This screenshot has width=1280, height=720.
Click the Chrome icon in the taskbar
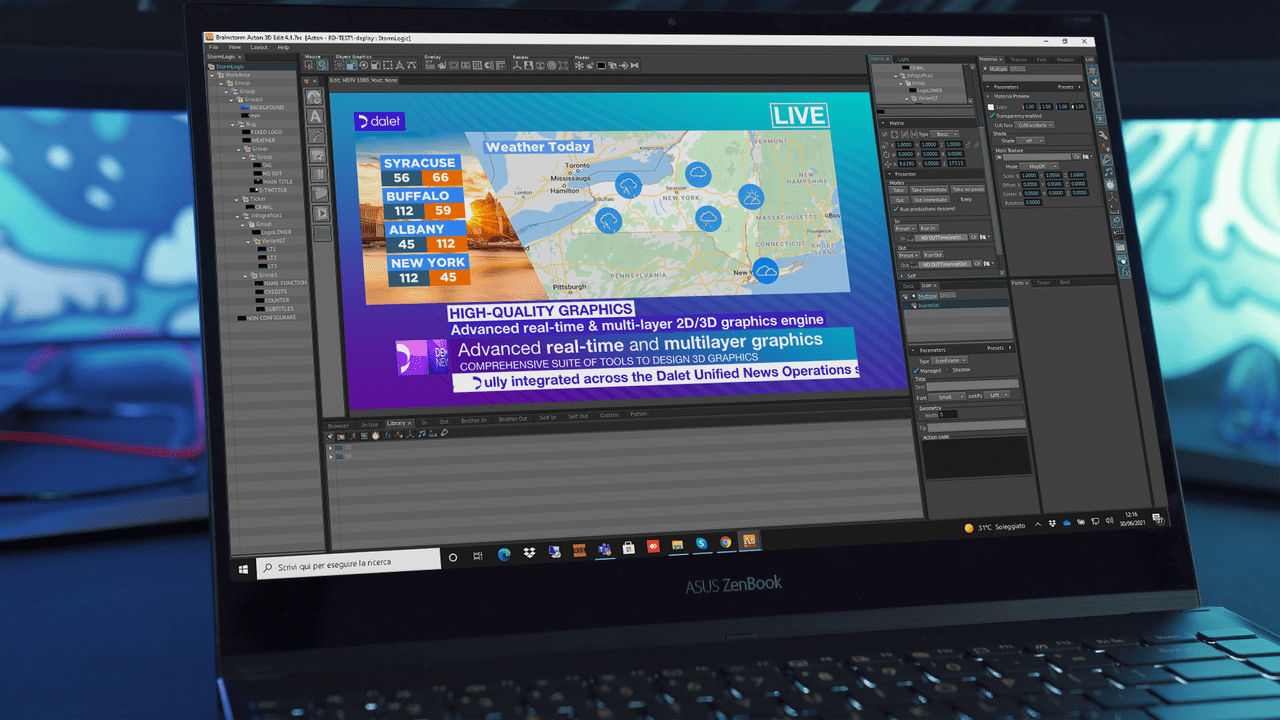point(725,543)
